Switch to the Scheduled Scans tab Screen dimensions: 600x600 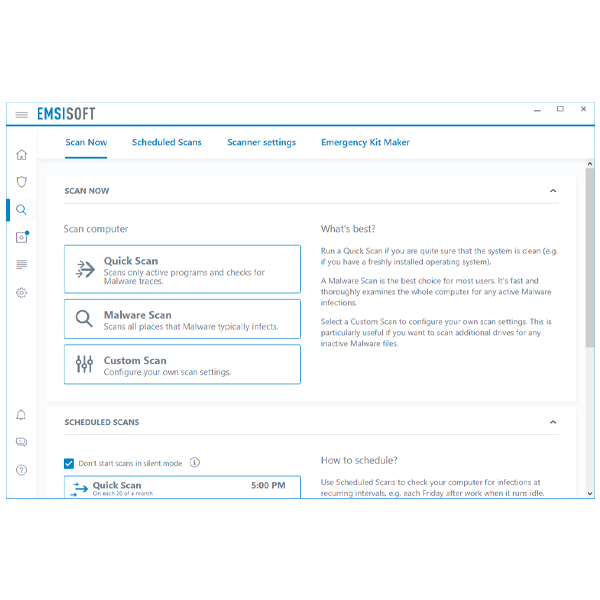click(166, 142)
